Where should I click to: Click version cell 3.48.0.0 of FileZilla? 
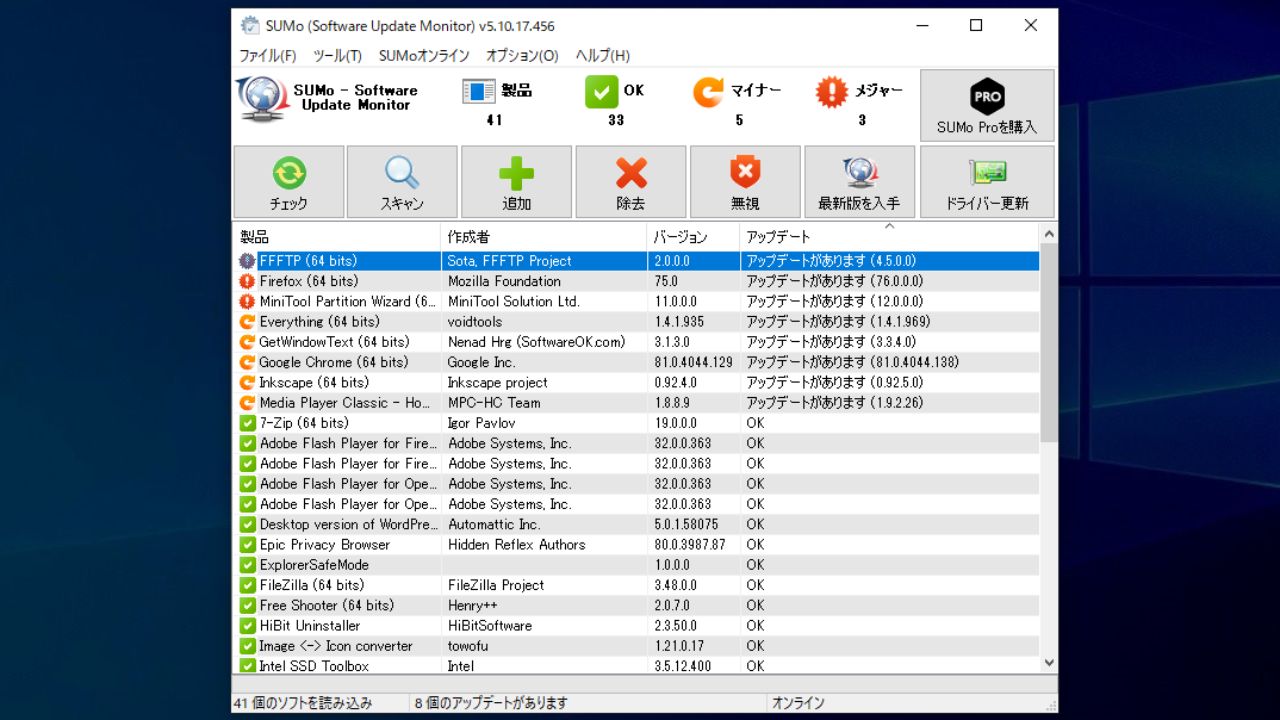tap(676, 585)
